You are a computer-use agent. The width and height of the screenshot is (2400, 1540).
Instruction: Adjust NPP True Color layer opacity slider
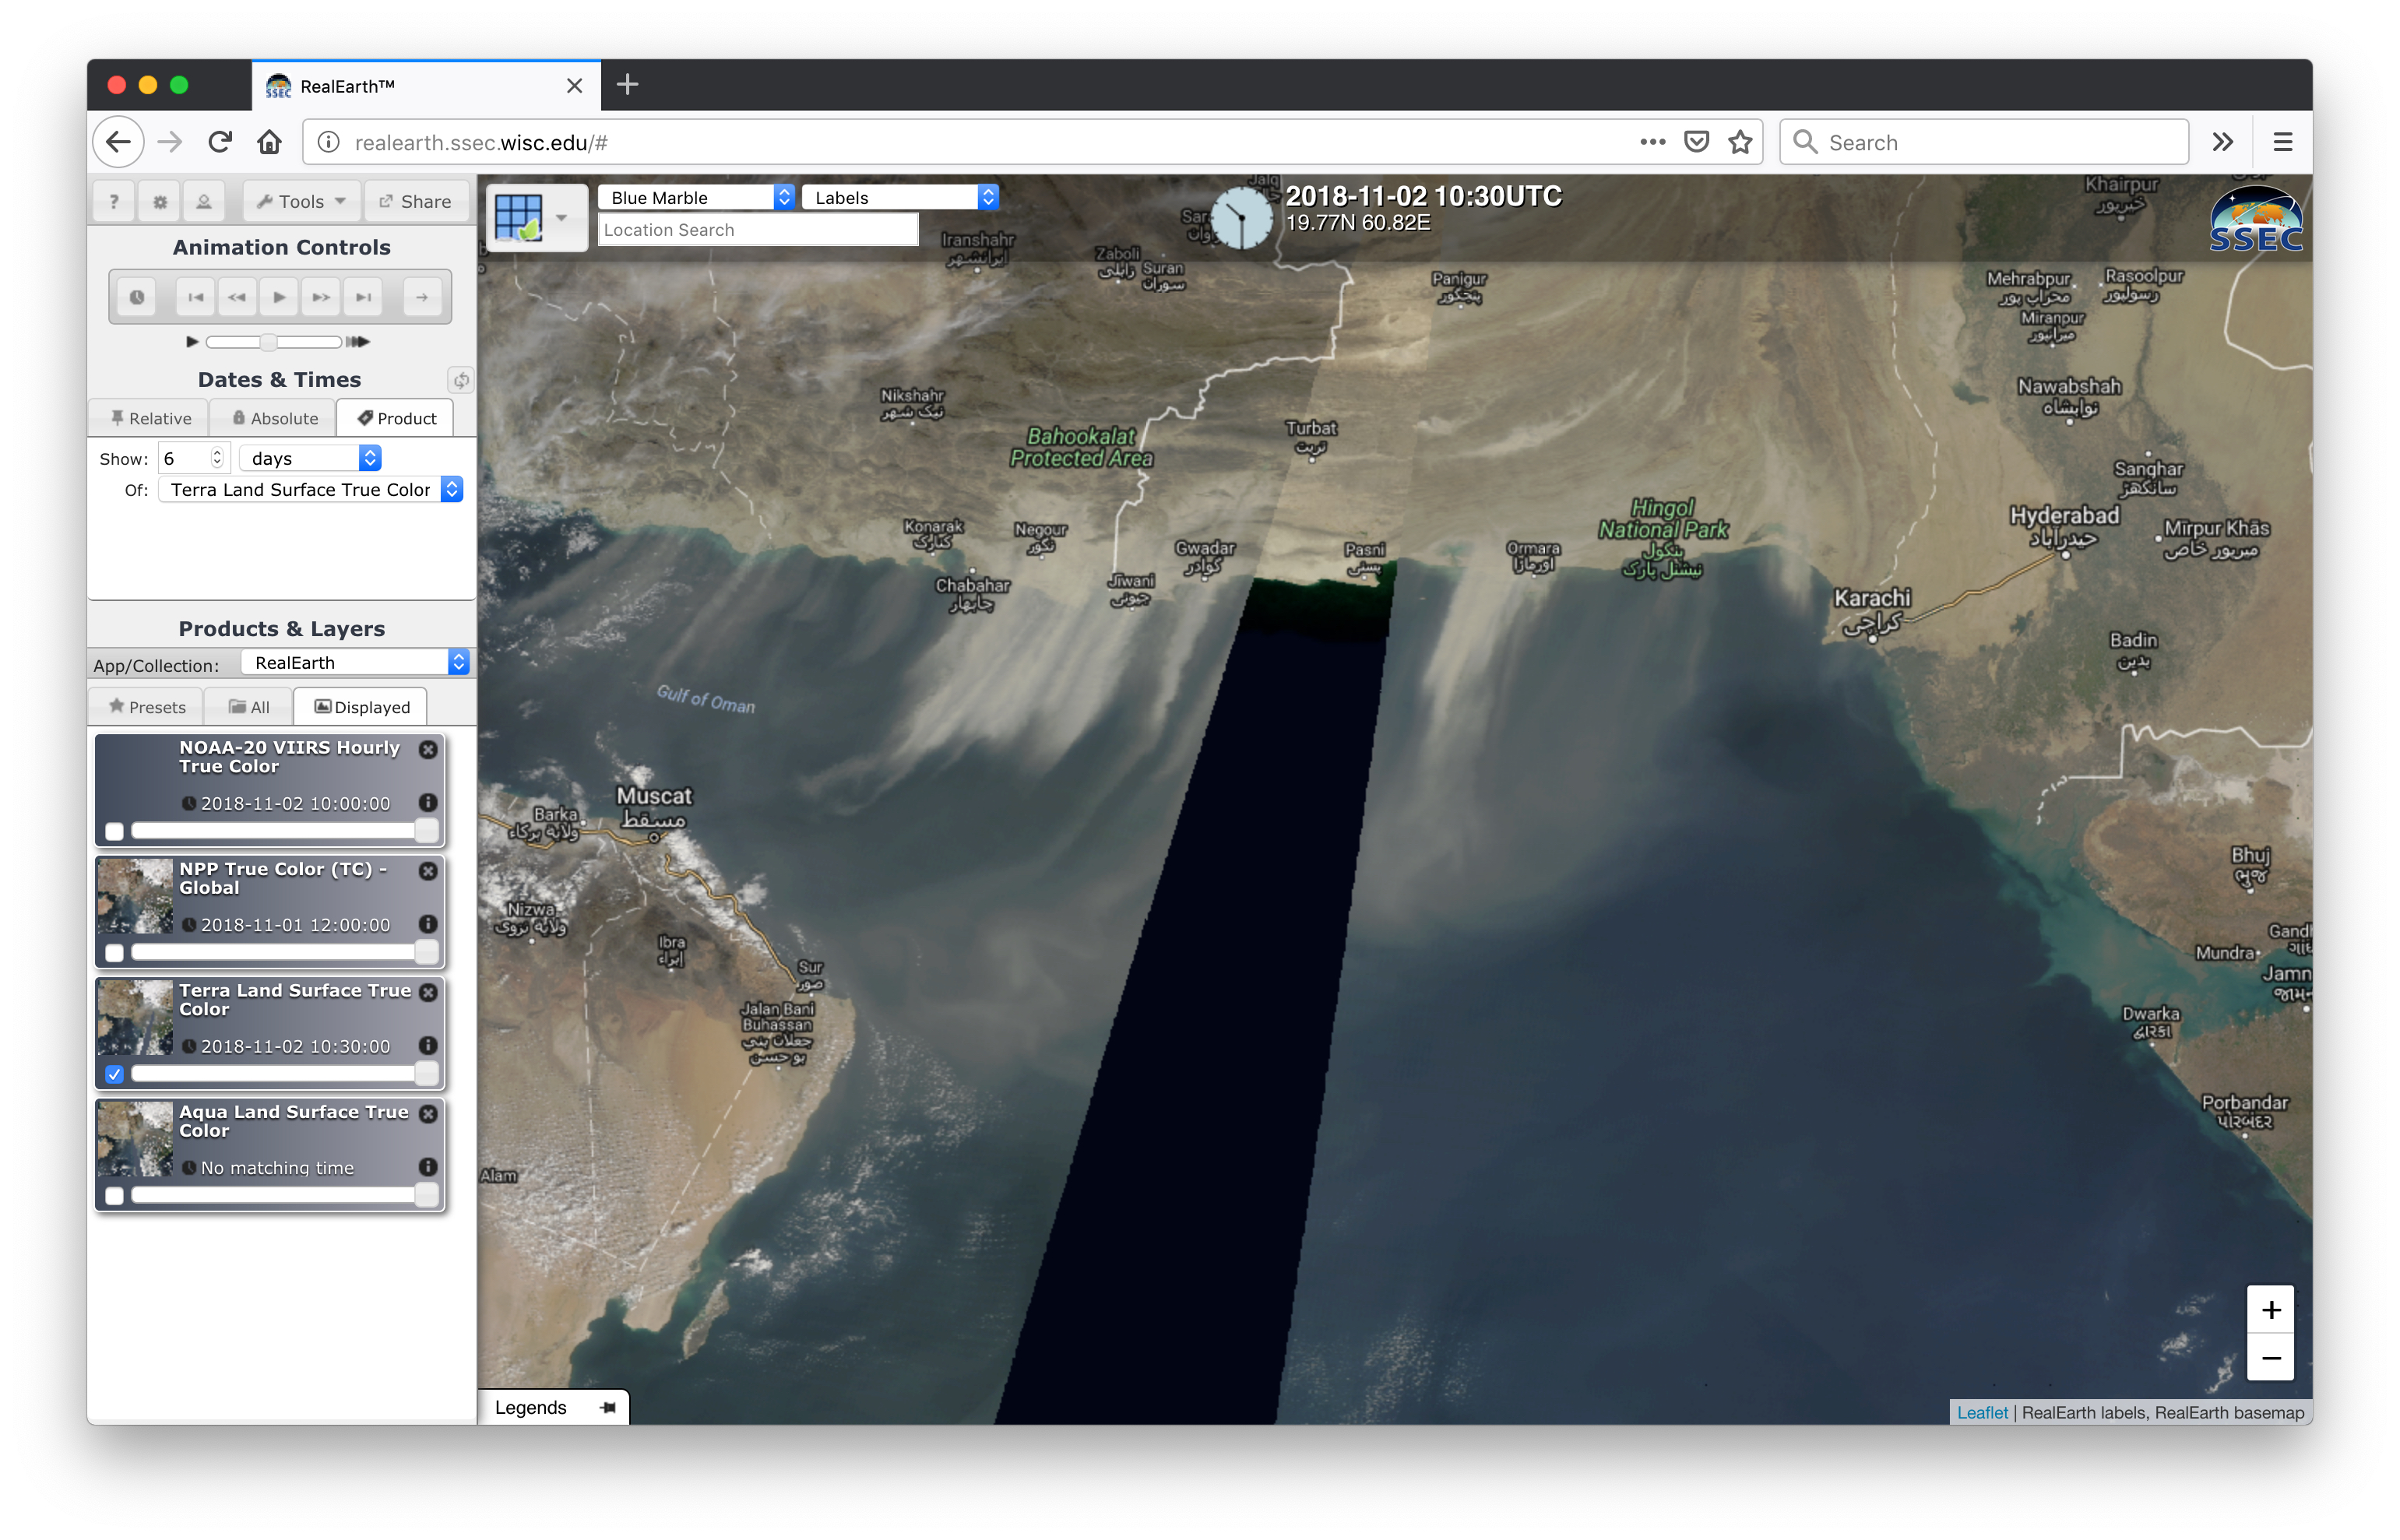coord(285,953)
